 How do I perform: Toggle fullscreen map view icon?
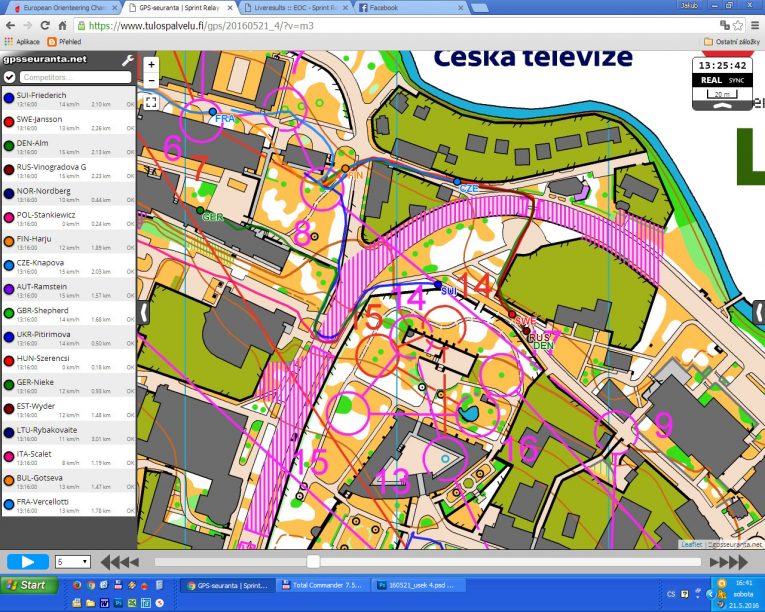[x=151, y=102]
